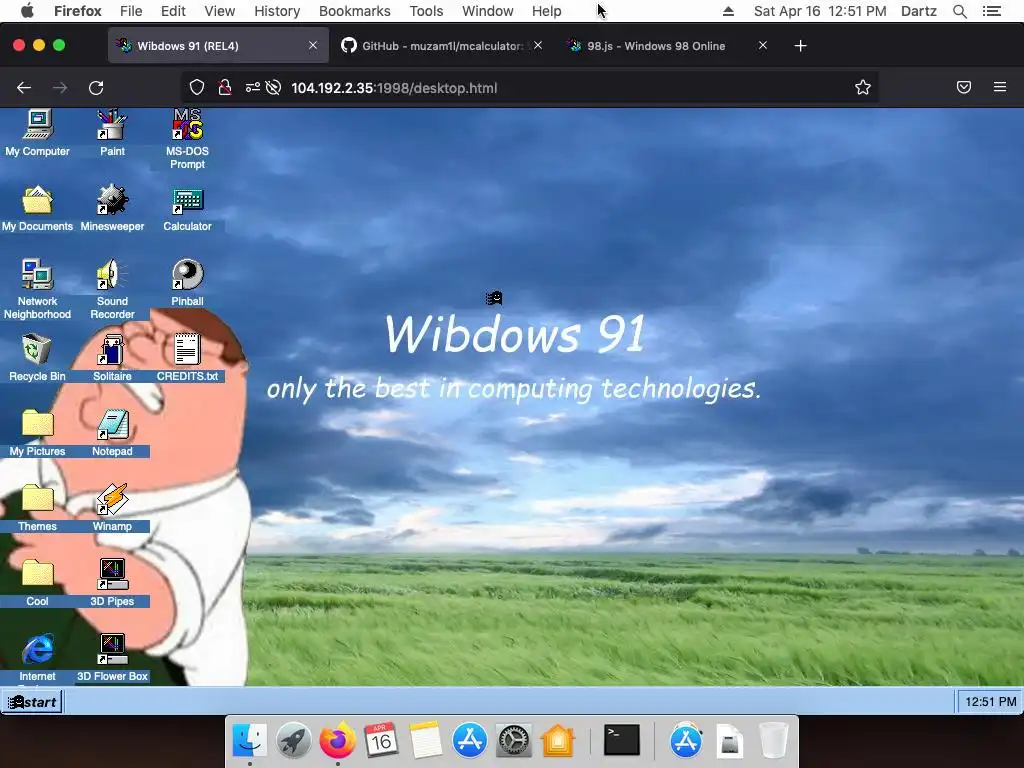This screenshot has height=768, width=1024.
Task: Close the GitHub mcalculator tab
Action: point(537,45)
